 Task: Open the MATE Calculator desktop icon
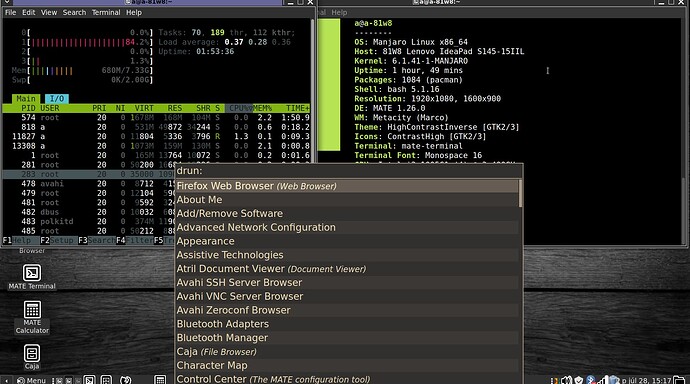32,317
